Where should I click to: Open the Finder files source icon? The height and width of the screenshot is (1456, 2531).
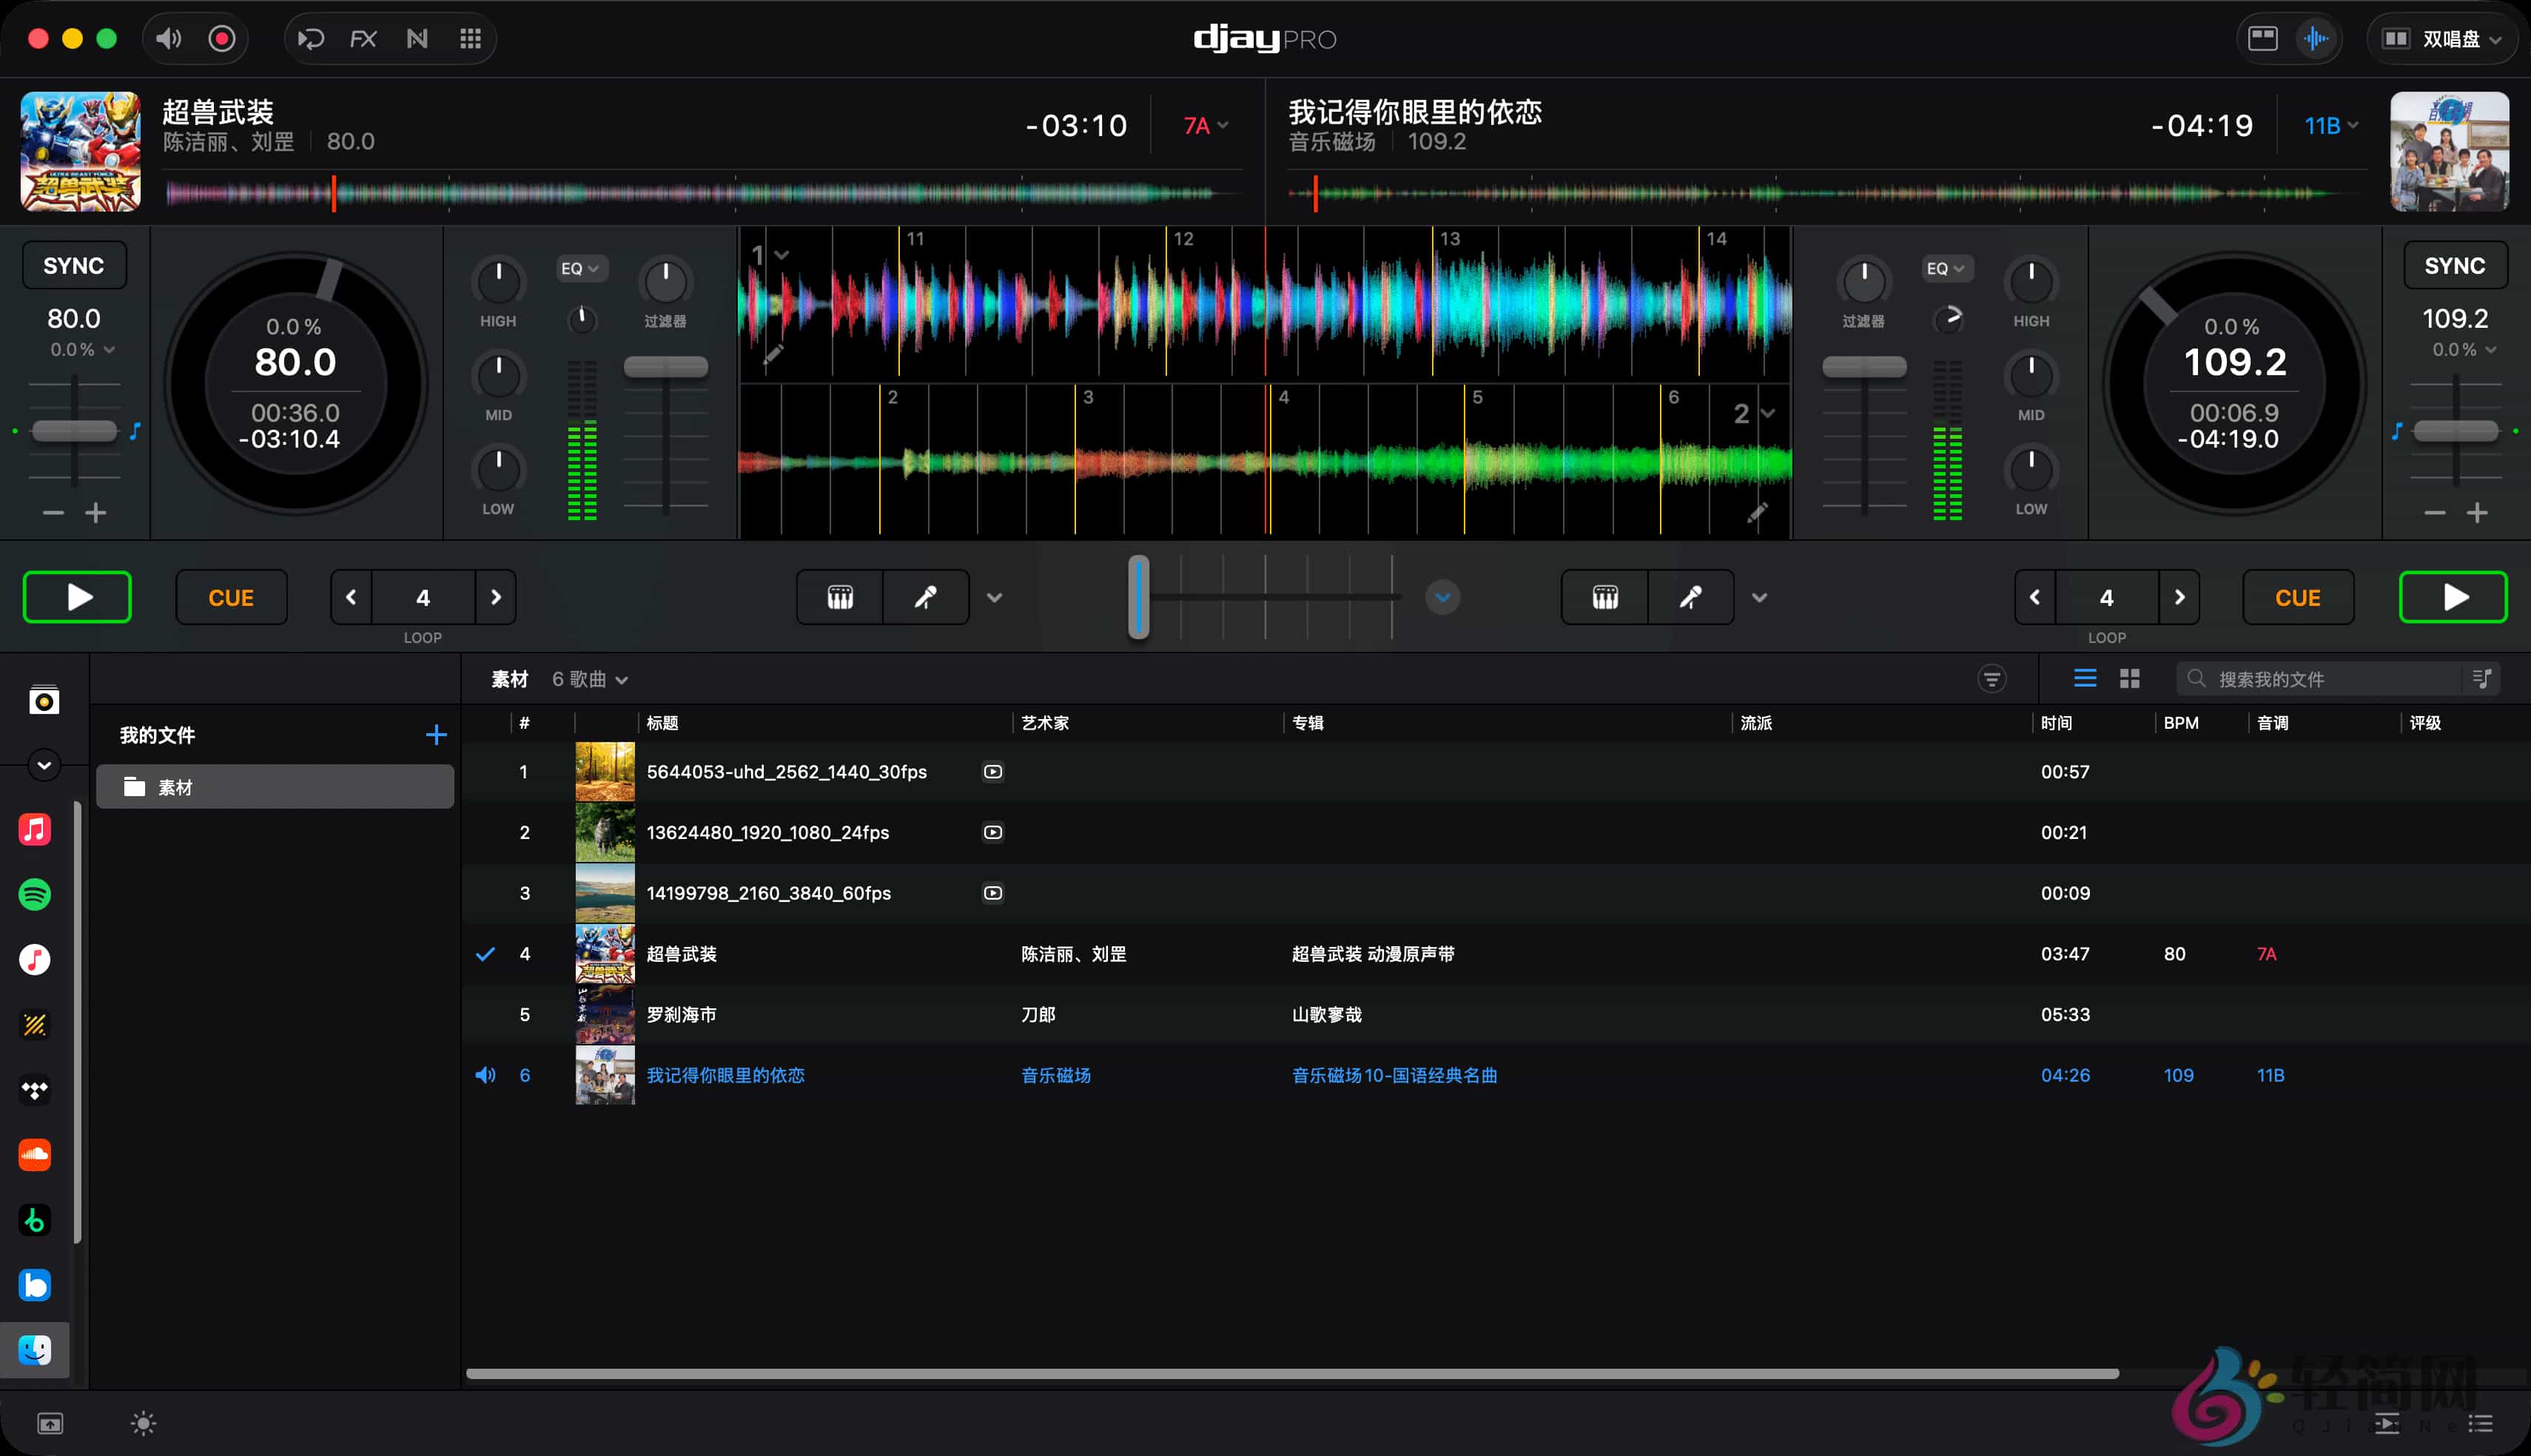click(35, 1350)
